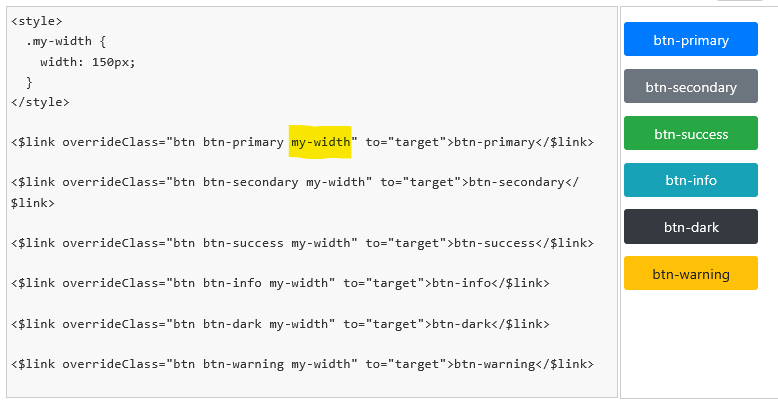Click the btn-primary $link code line
Image resolution: width=778 pixels, height=400 pixels.
pos(302,142)
